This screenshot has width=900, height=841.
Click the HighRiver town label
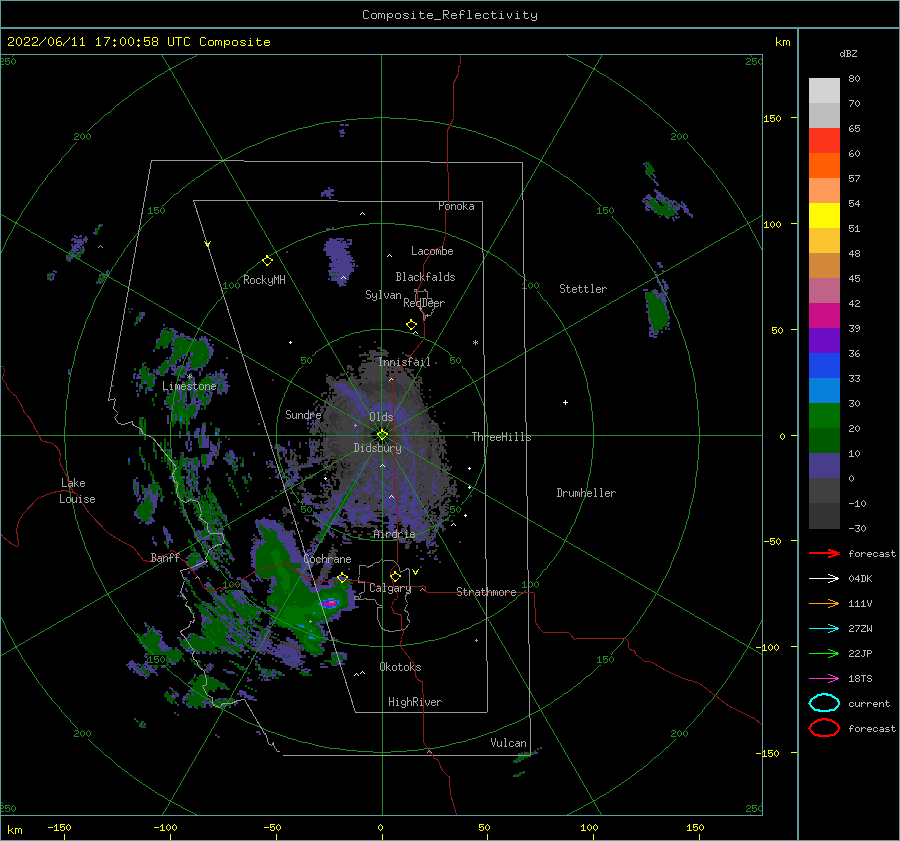[x=415, y=702]
